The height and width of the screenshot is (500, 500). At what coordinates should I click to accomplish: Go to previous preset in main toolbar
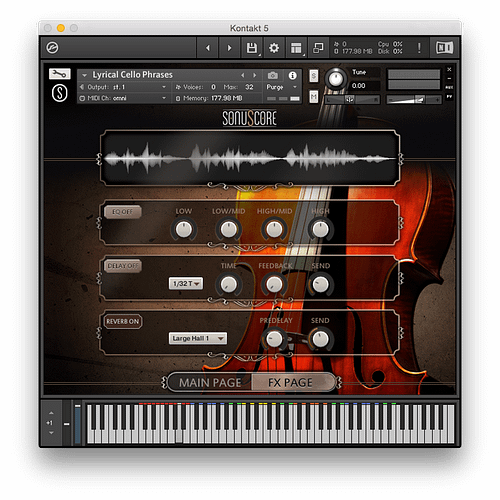pos(208,48)
